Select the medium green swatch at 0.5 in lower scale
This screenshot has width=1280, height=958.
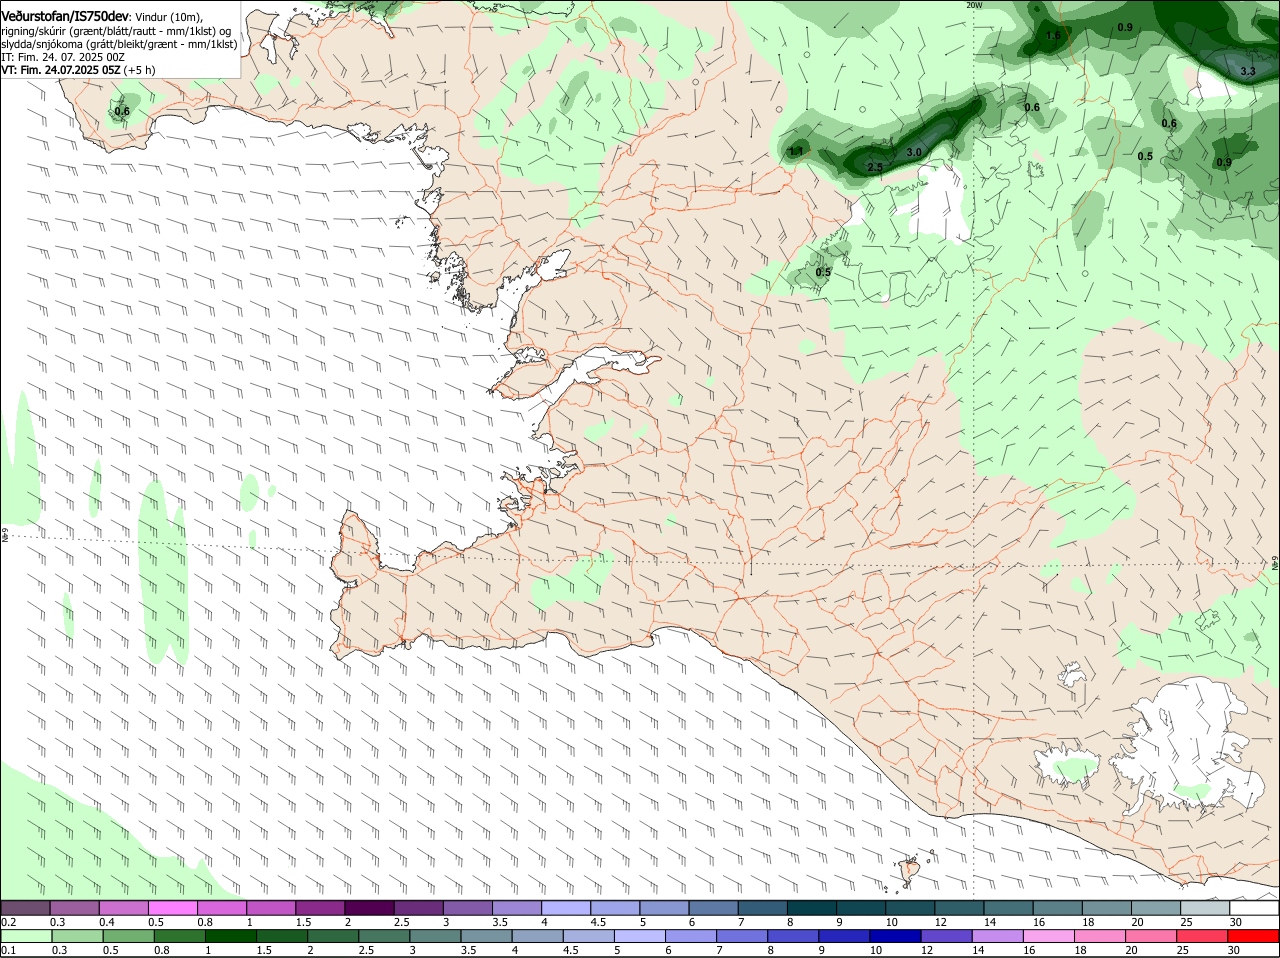click(128, 936)
